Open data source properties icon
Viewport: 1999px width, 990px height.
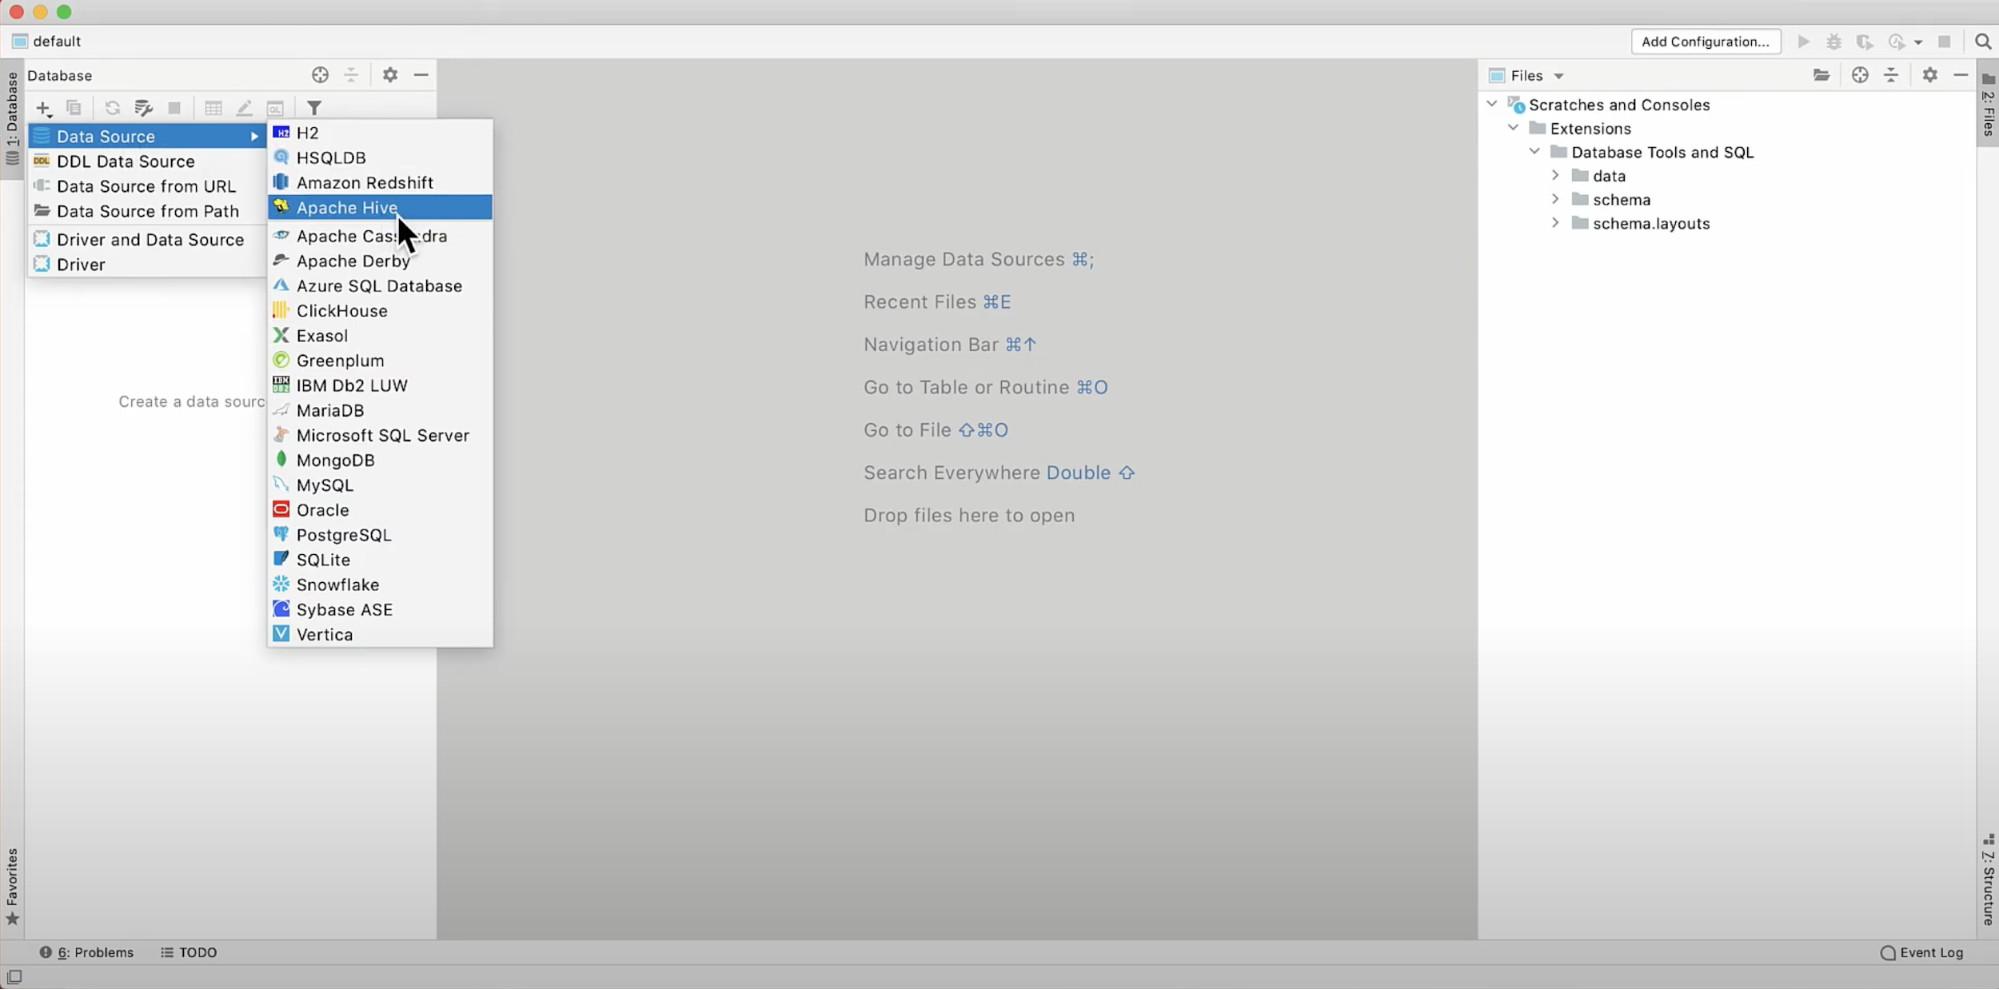[144, 108]
